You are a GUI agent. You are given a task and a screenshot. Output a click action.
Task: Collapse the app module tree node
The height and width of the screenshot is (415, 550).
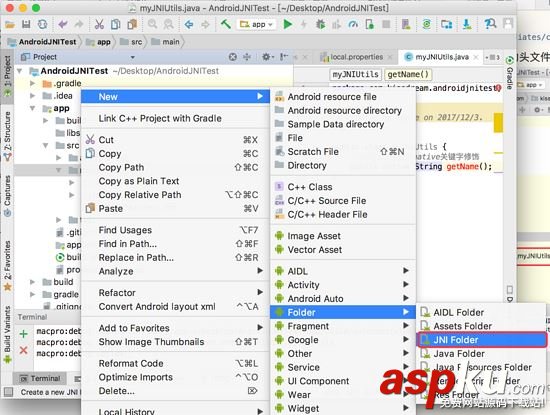33,108
